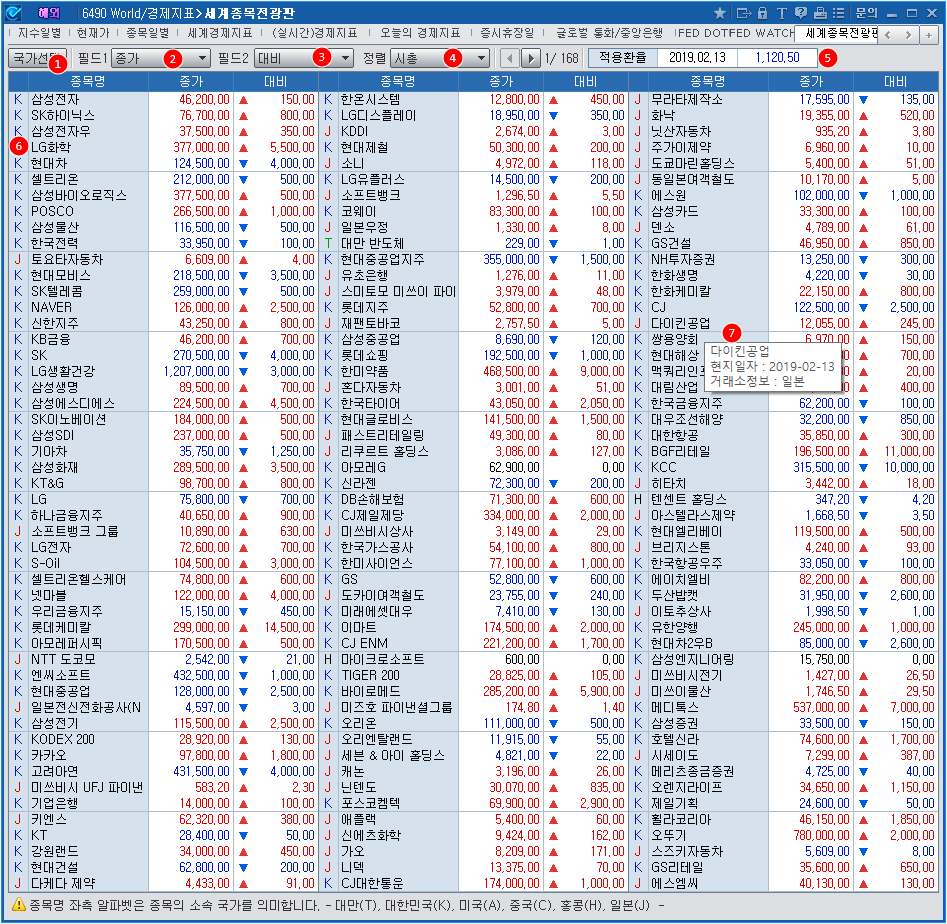Select the SK하이닉스 row
The width and height of the screenshot is (947, 924).
pyautogui.click(x=163, y=115)
